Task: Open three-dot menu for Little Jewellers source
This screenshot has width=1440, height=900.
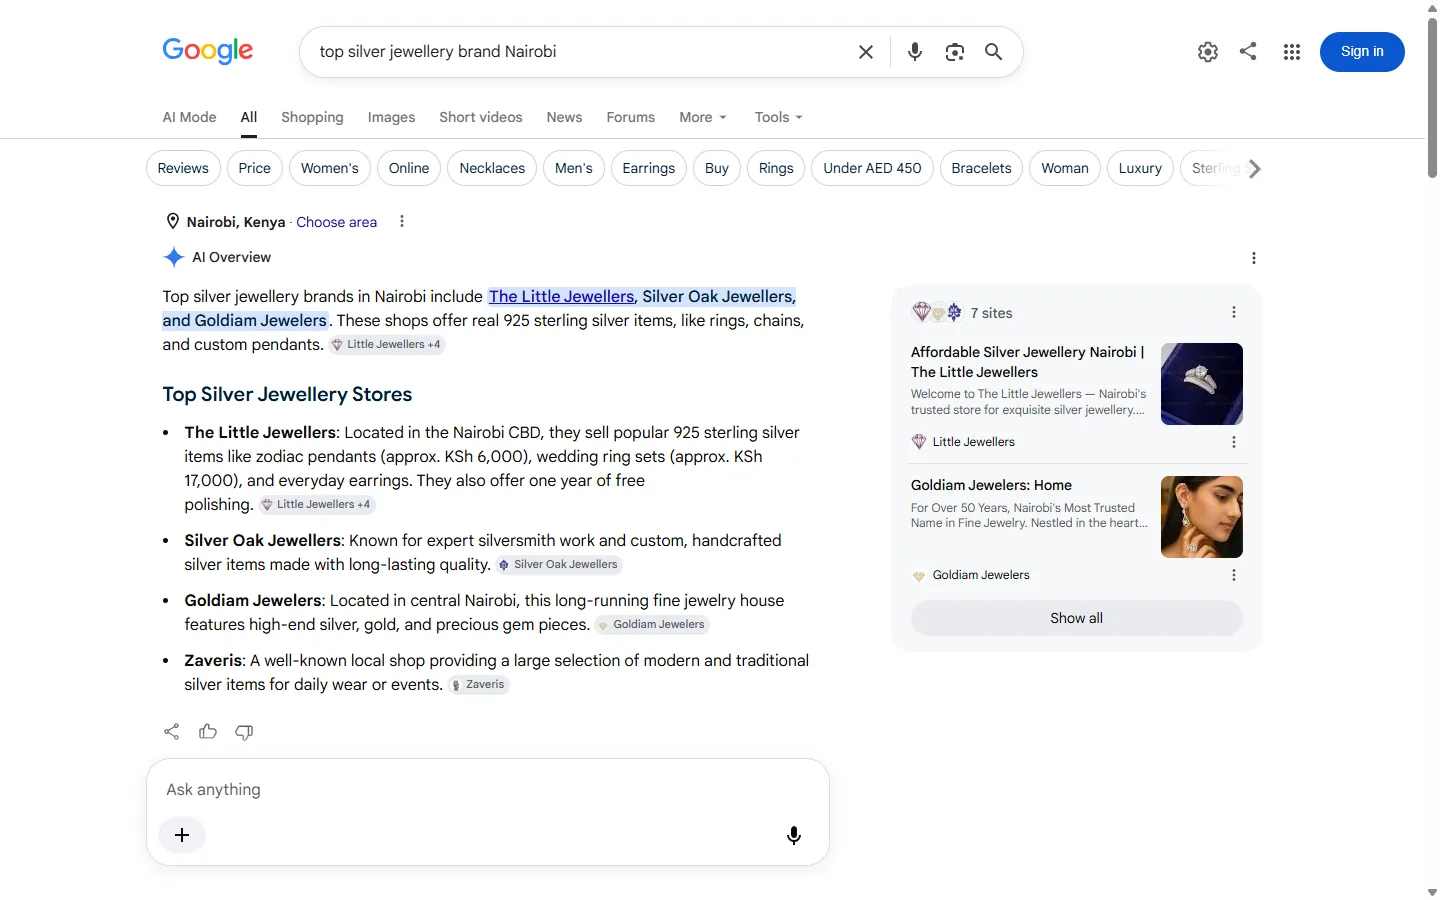Action: point(1234,442)
